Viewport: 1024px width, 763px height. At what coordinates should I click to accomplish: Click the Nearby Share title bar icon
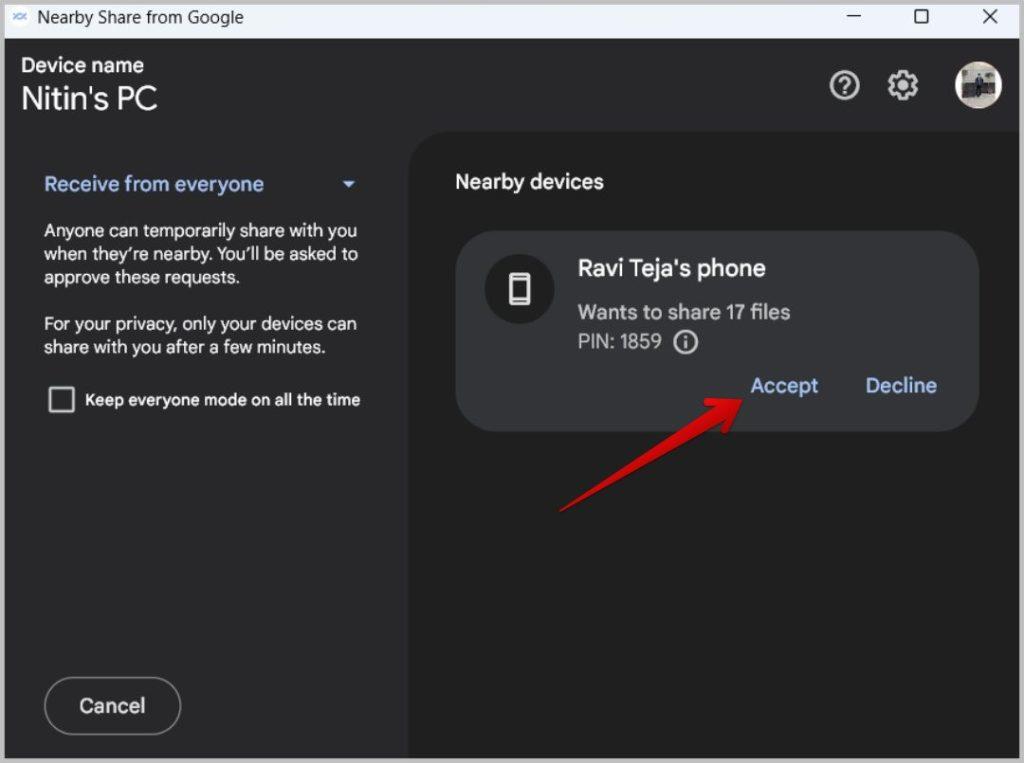click(20, 16)
